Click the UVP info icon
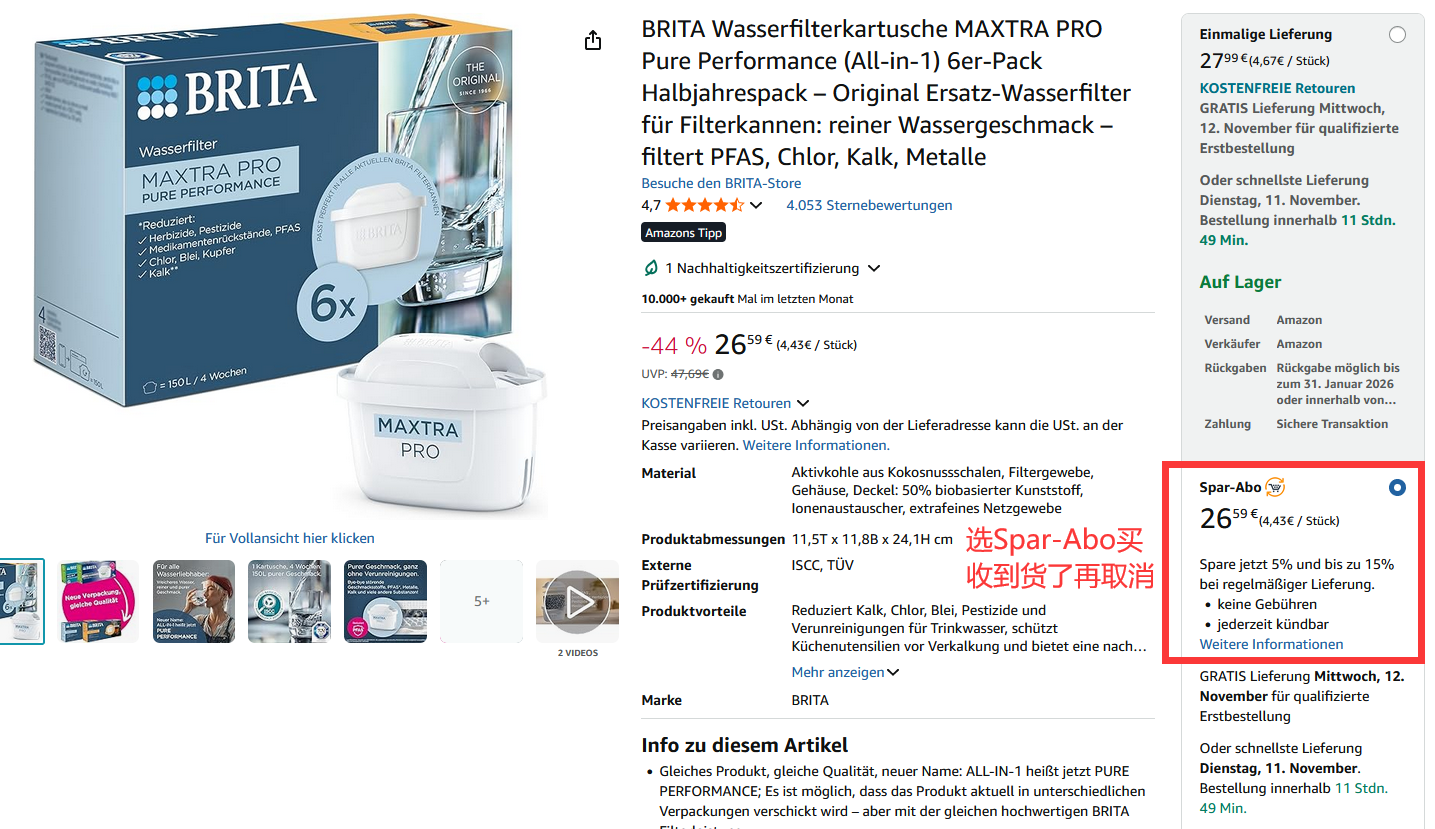The height and width of the screenshot is (829, 1435). pos(718,374)
